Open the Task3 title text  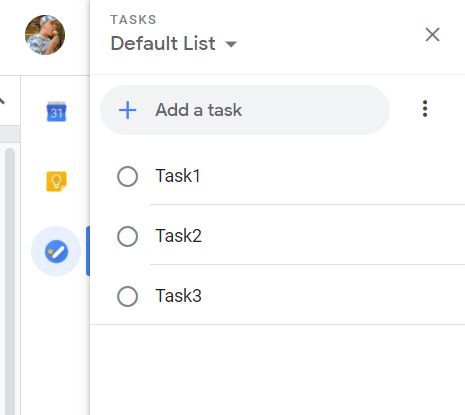tap(178, 296)
